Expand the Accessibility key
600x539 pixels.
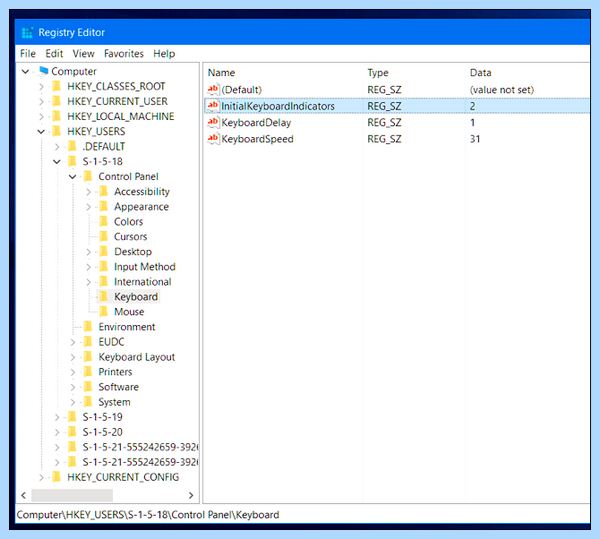pyautogui.click(x=88, y=192)
